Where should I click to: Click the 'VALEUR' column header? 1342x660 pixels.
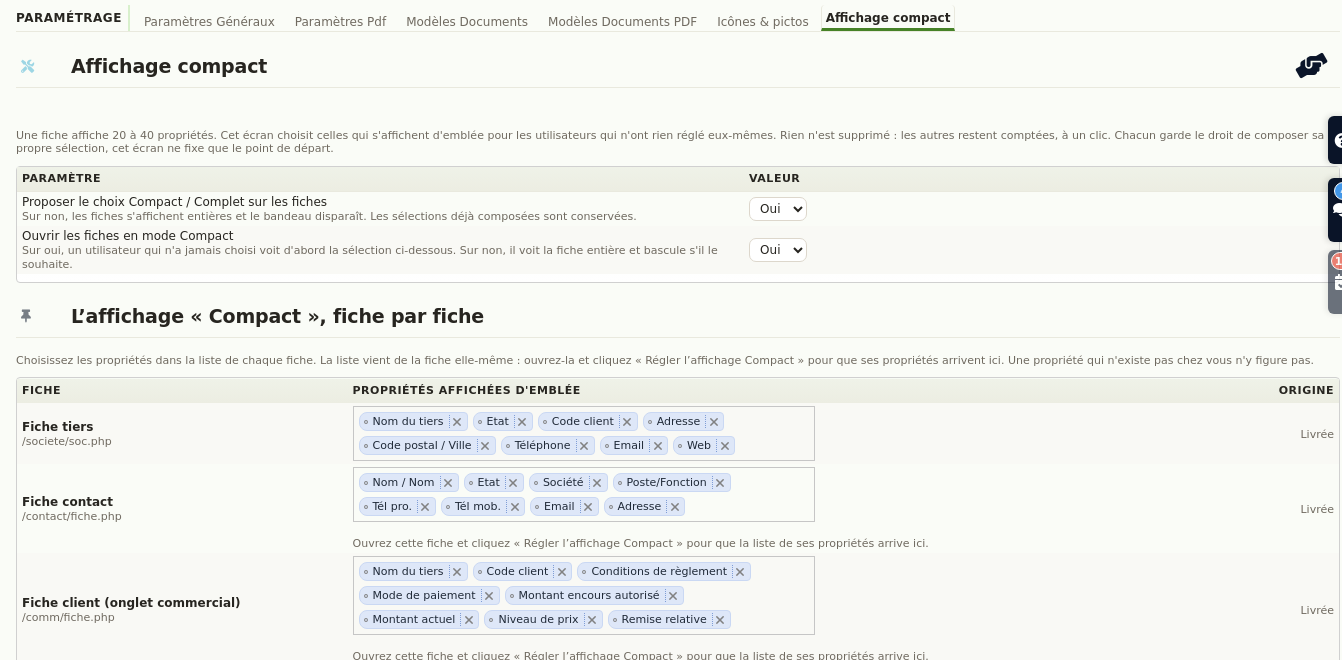[774, 178]
